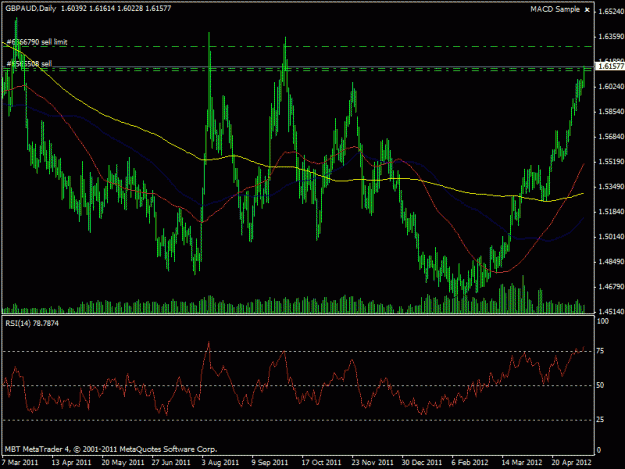This screenshot has height=469, width=625.
Task: Click the 1.48490 price axis label
Action: (x=611, y=262)
